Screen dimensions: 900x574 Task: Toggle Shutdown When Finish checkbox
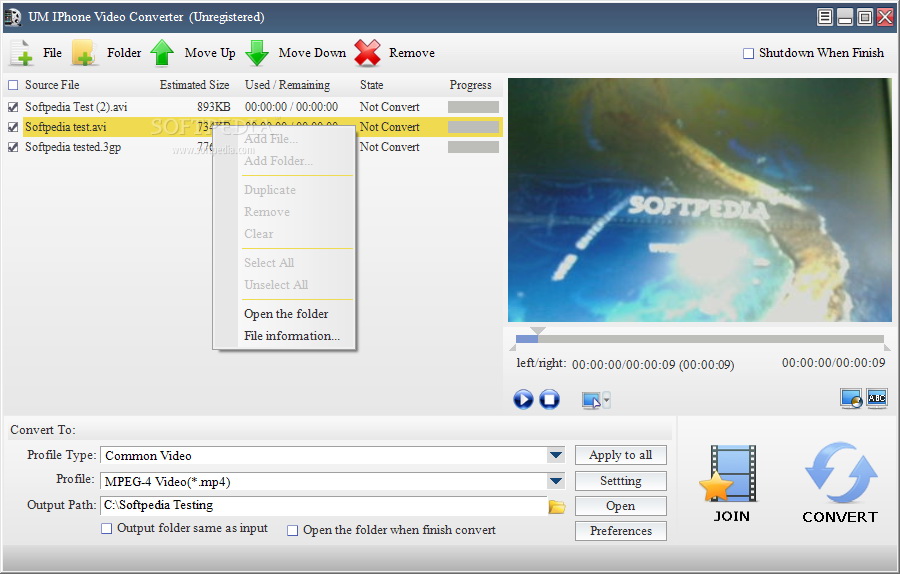(748, 53)
